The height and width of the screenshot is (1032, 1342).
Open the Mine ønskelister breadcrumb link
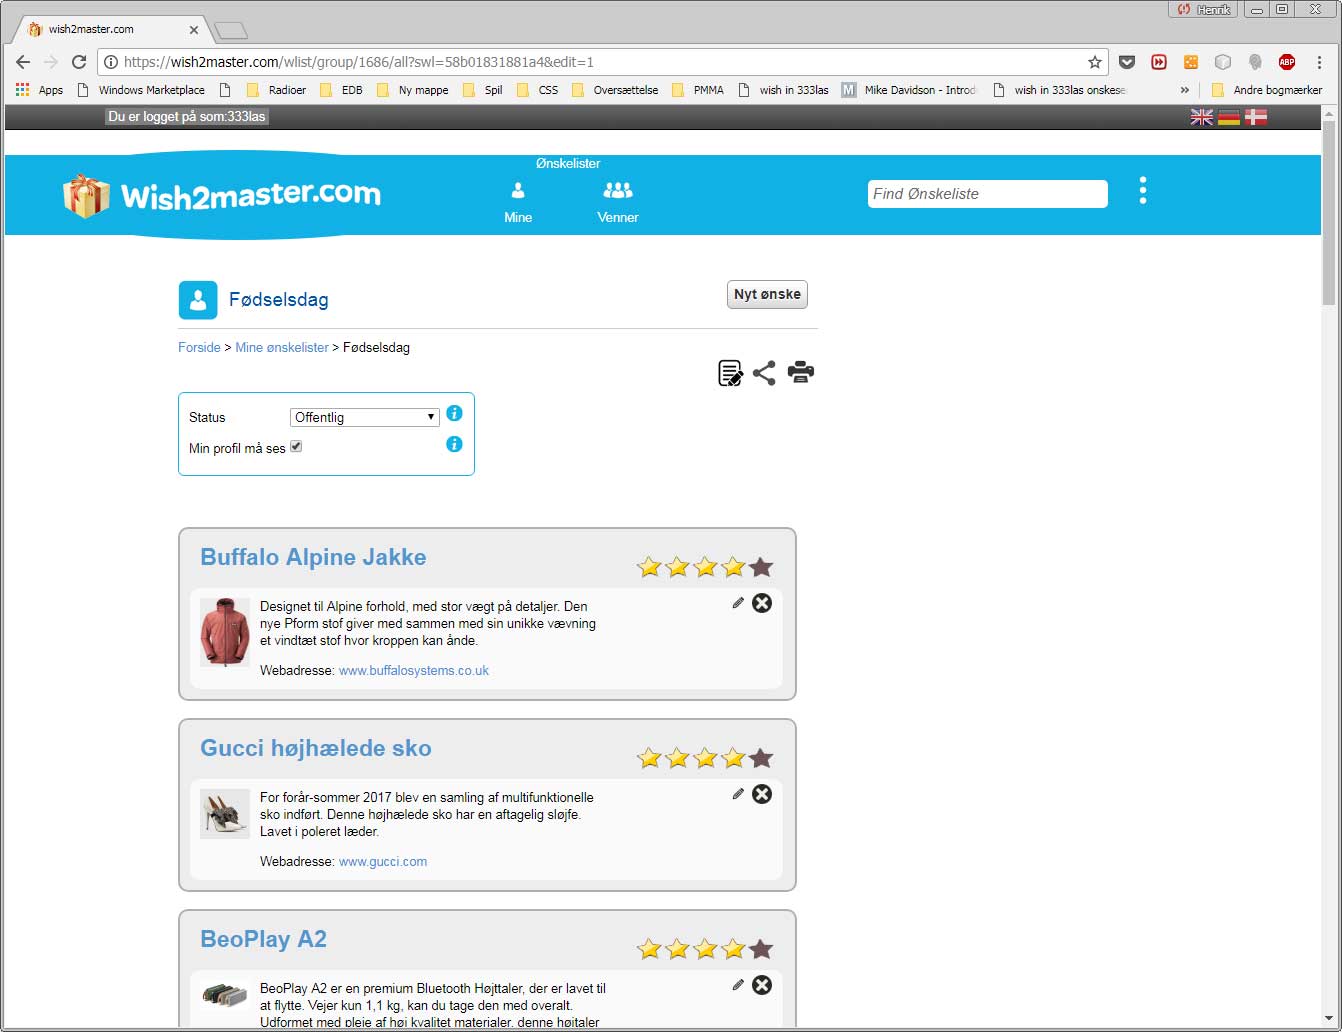click(282, 347)
